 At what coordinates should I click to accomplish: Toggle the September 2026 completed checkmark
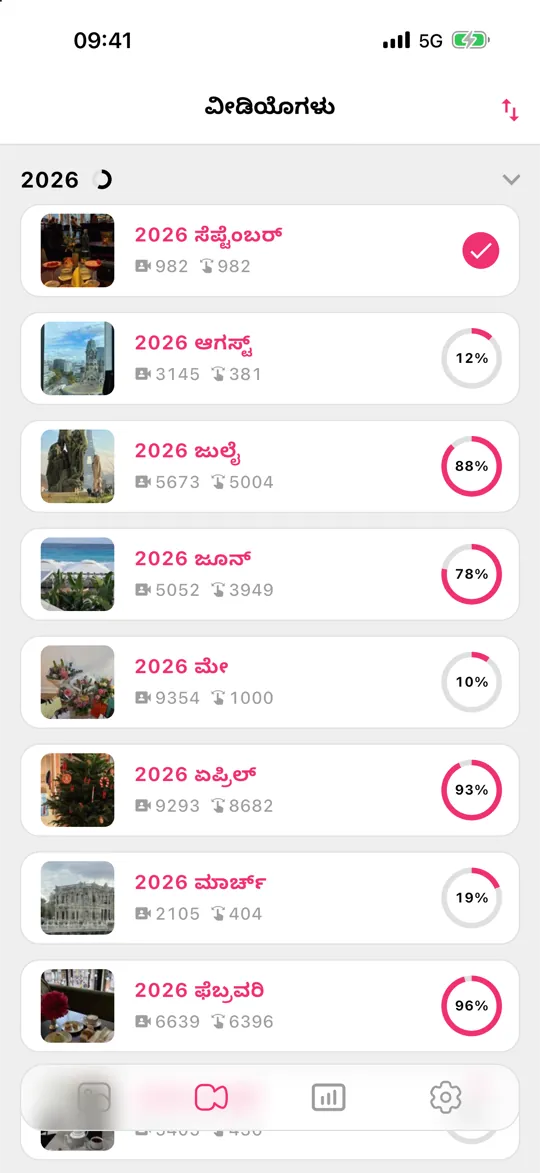(x=480, y=251)
